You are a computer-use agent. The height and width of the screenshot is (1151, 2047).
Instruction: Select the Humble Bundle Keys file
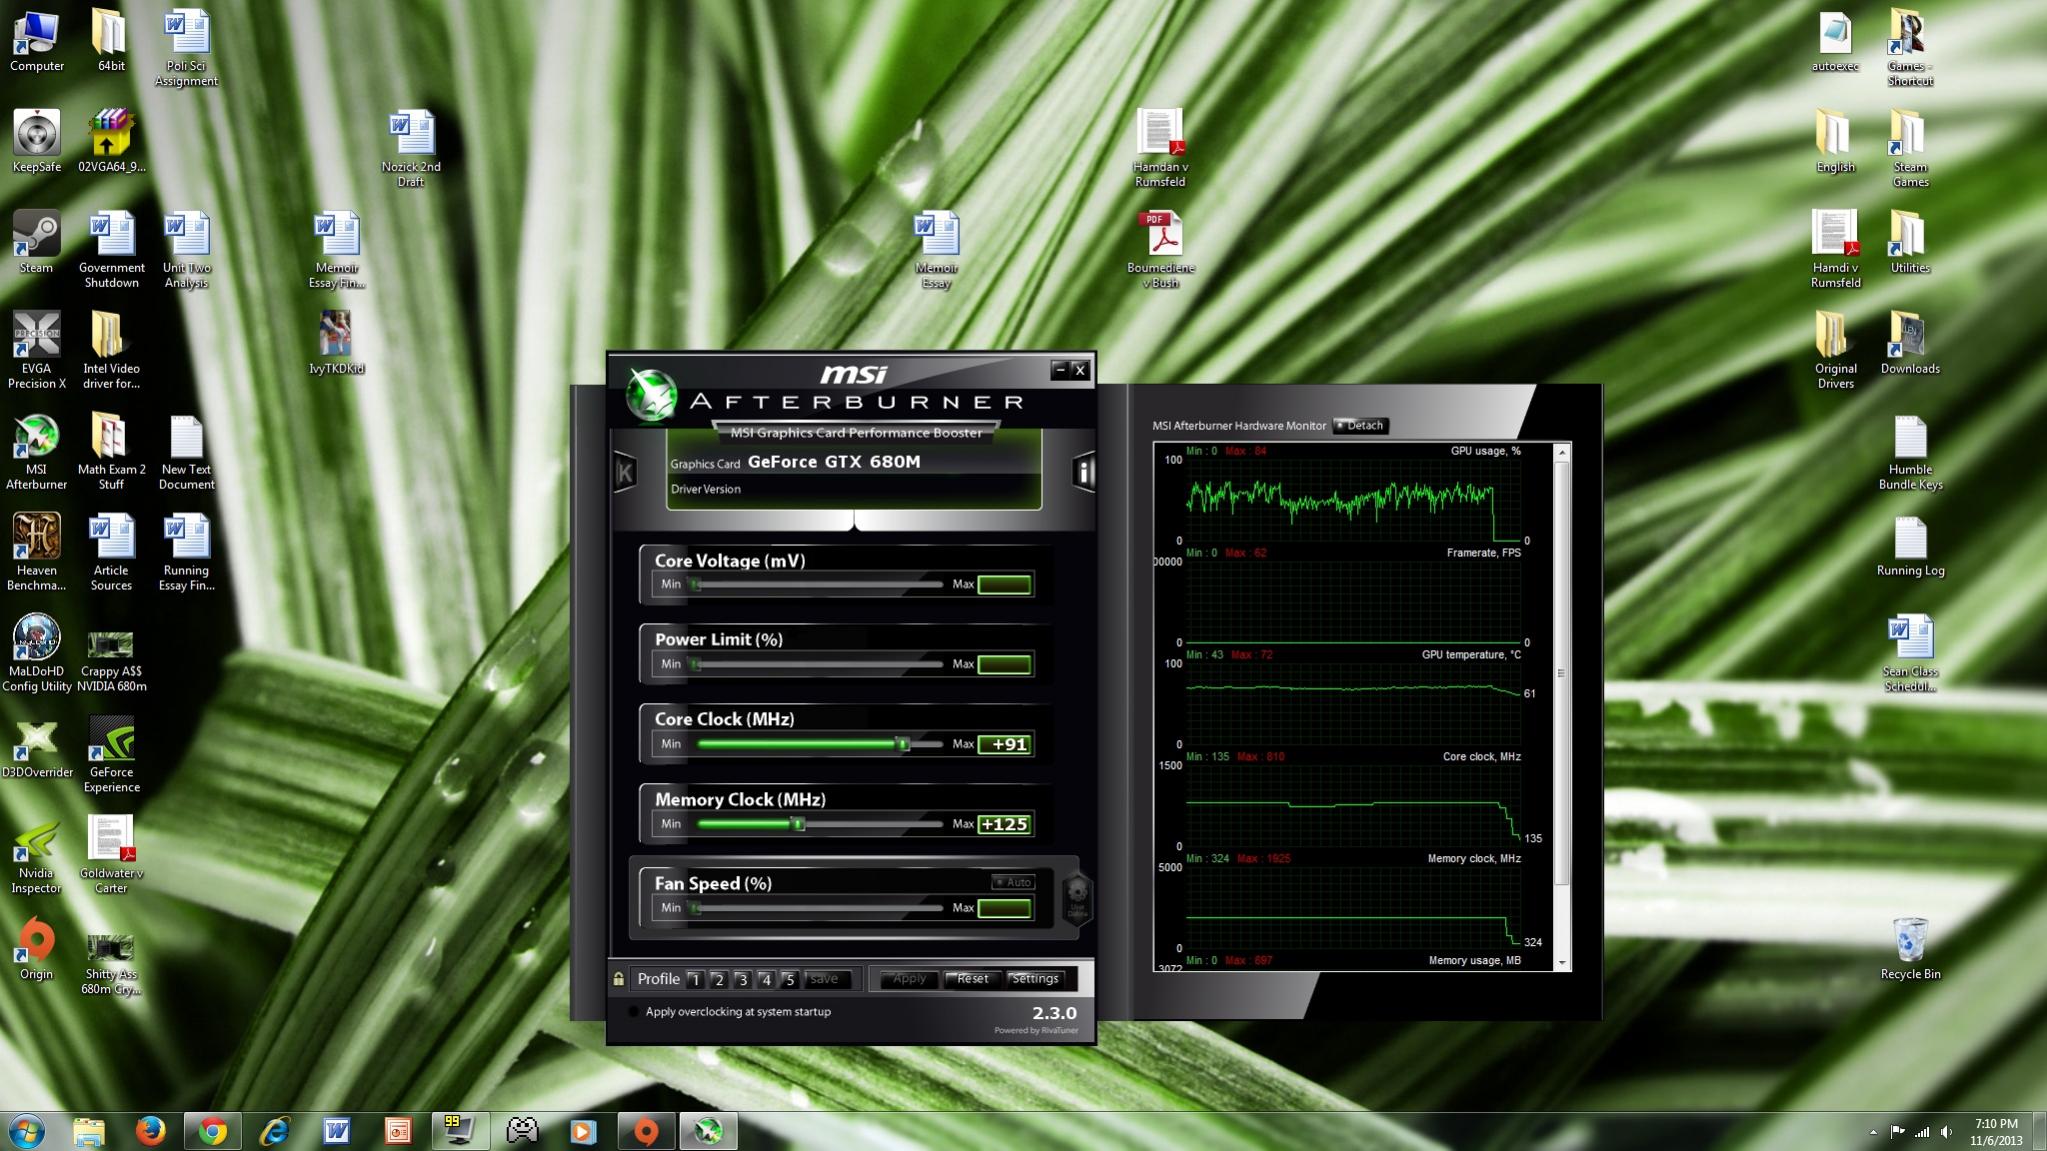(x=1910, y=453)
